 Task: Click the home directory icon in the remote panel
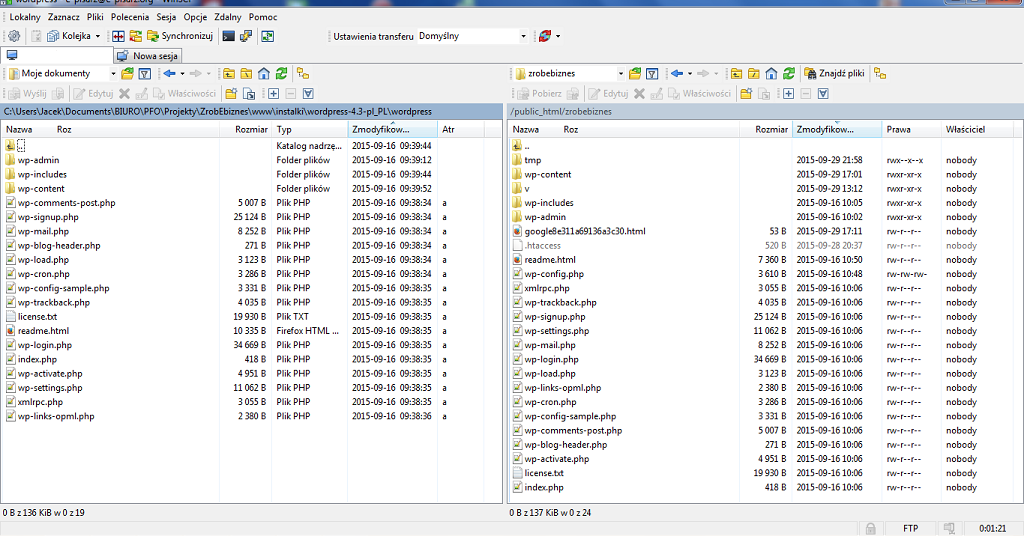click(771, 74)
